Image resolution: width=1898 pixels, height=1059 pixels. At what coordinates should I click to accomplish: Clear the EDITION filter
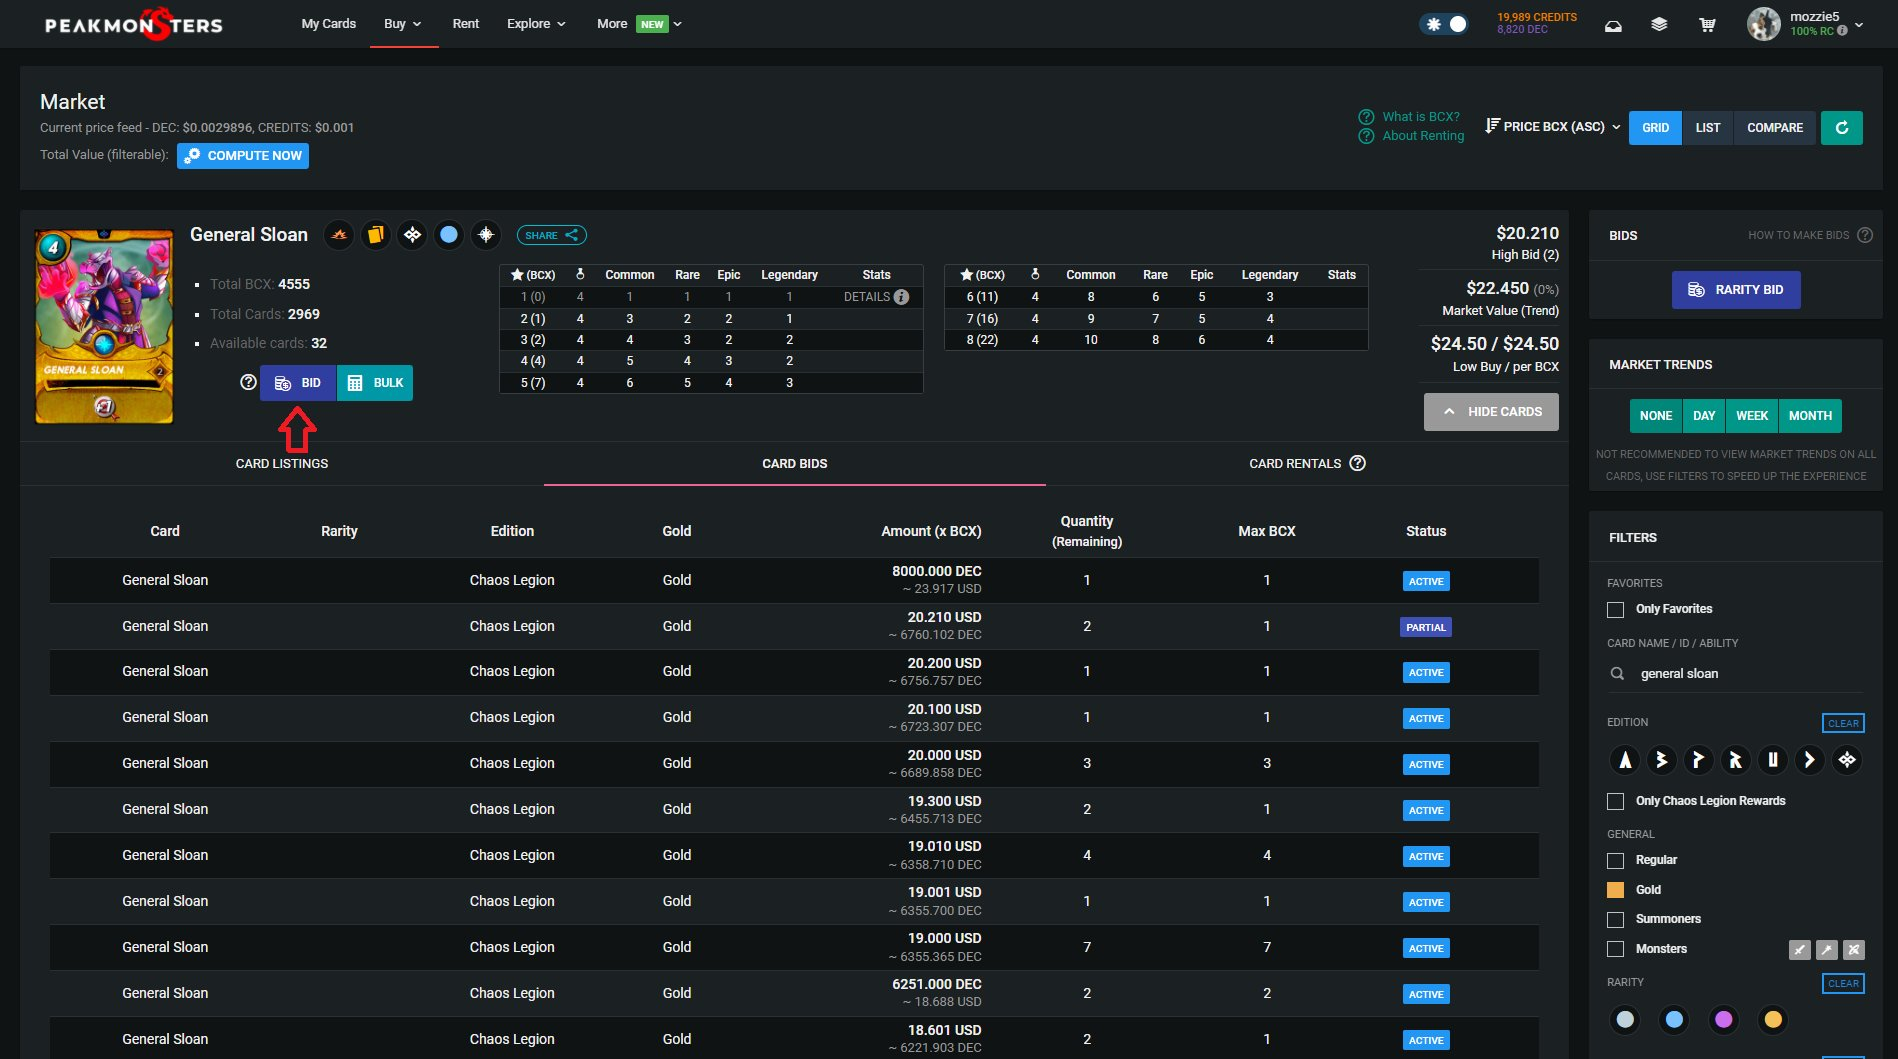coord(1843,723)
